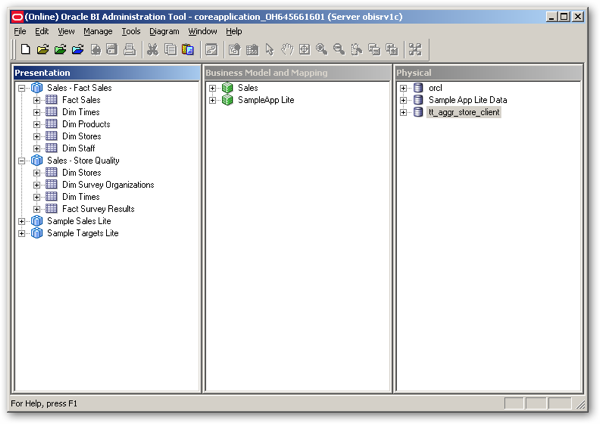The image size is (600, 424).
Task: Select Dim Stores under Sales - Store Quality
Action: (x=82, y=173)
